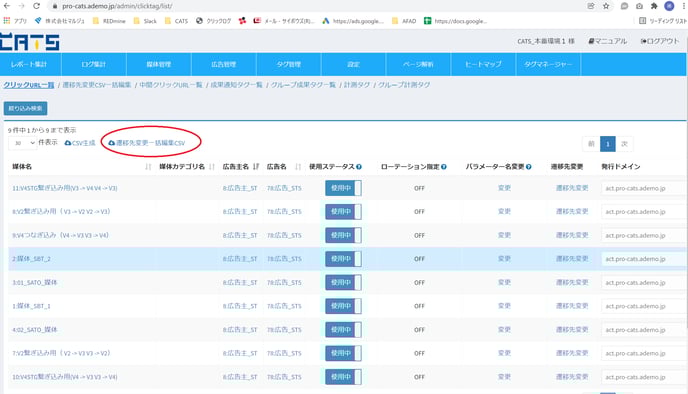Open the 30件表示 page size dropdown
The height and width of the screenshot is (394, 688).
pyautogui.click(x=22, y=143)
